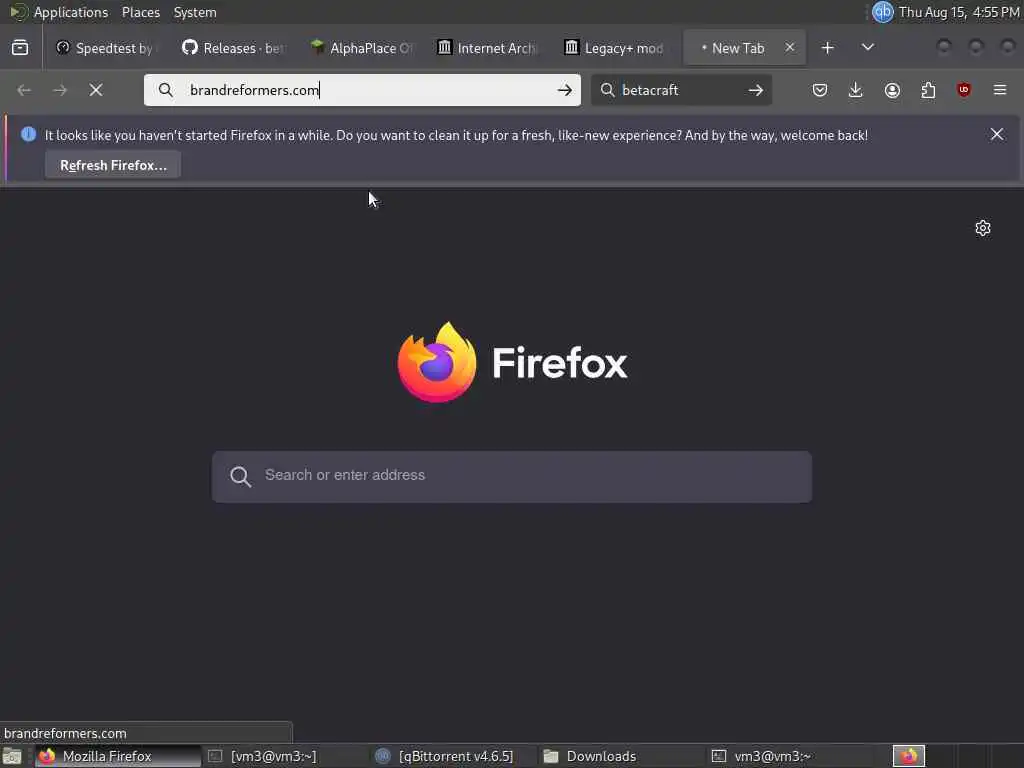Click the info icon in the notification bar
The width and height of the screenshot is (1024, 768).
pos(28,135)
